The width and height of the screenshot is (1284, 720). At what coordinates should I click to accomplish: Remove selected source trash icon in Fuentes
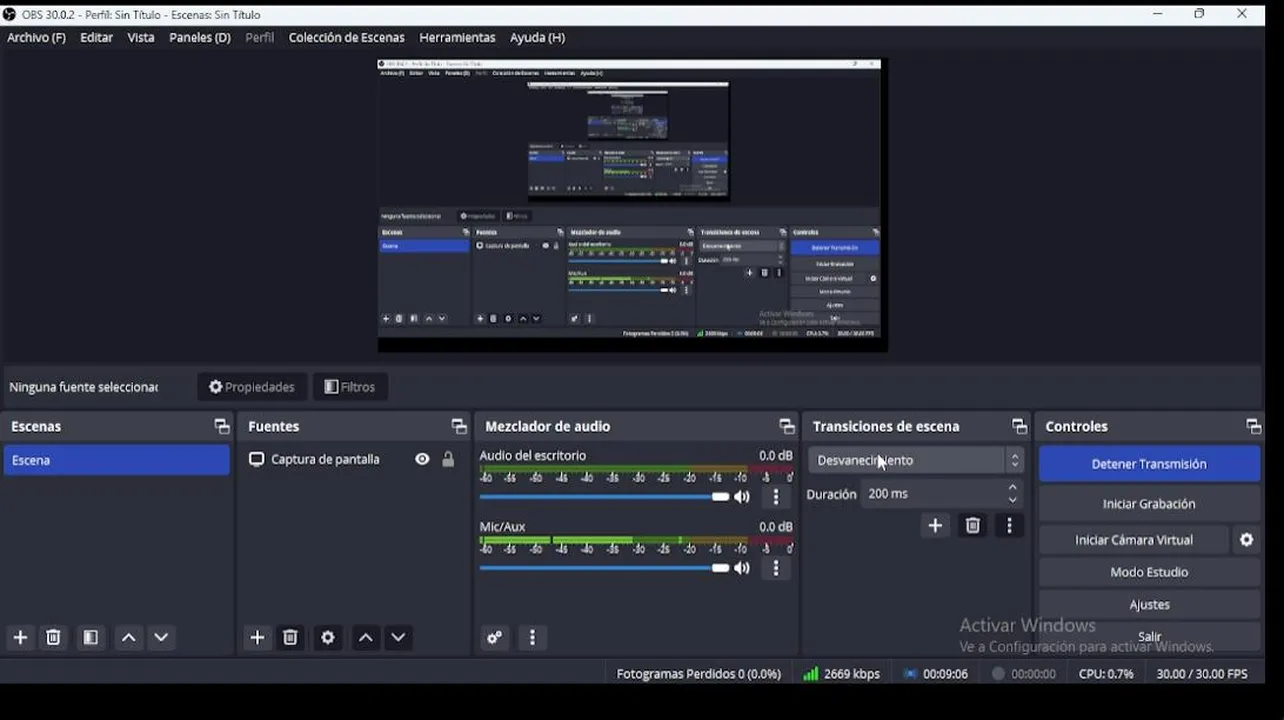pos(290,638)
